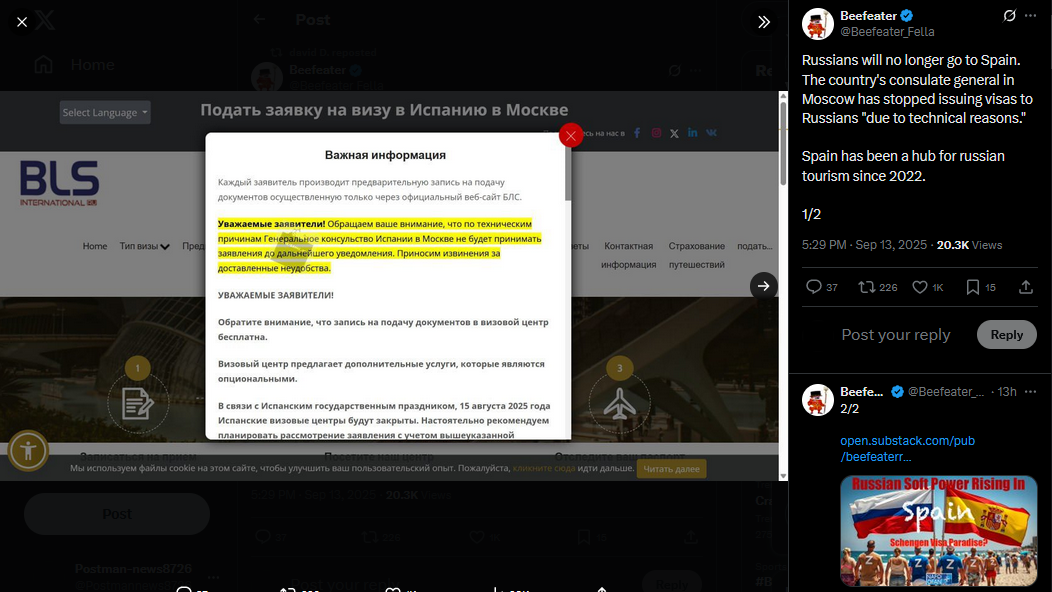
Task: Click BLS International logo
Action: point(60,183)
